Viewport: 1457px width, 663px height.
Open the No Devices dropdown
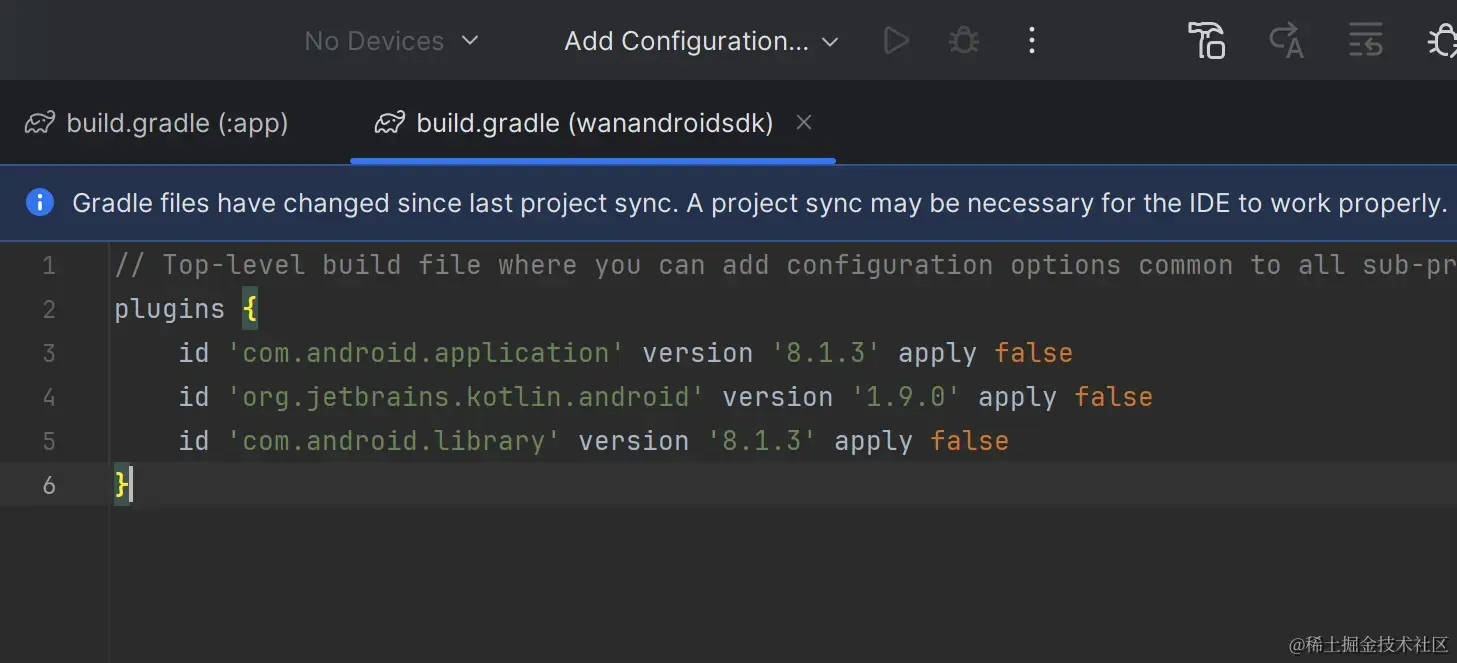[x=392, y=41]
